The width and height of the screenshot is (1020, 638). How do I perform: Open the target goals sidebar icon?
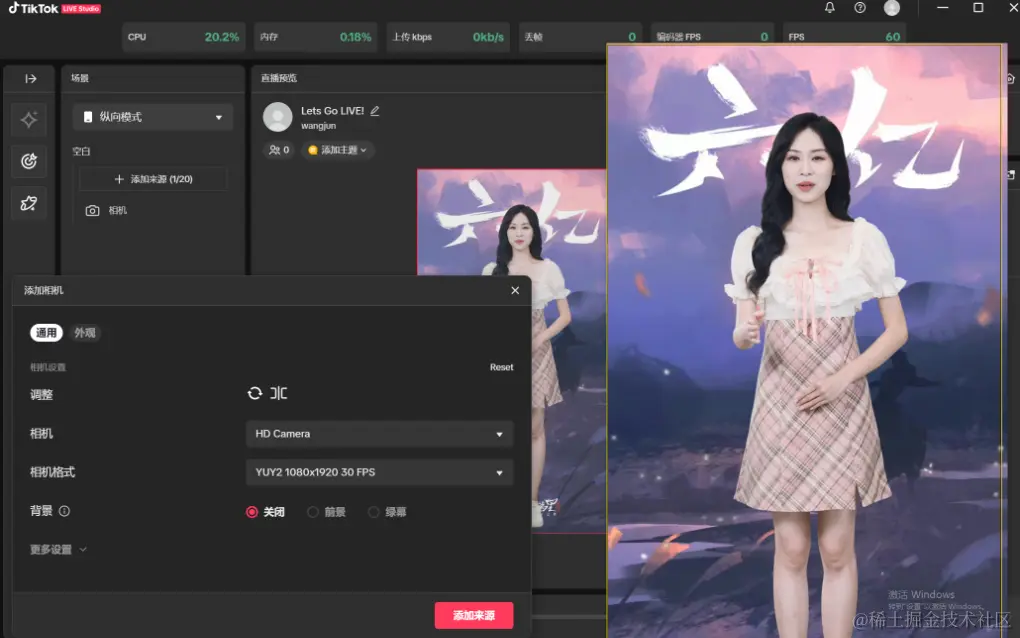click(29, 161)
